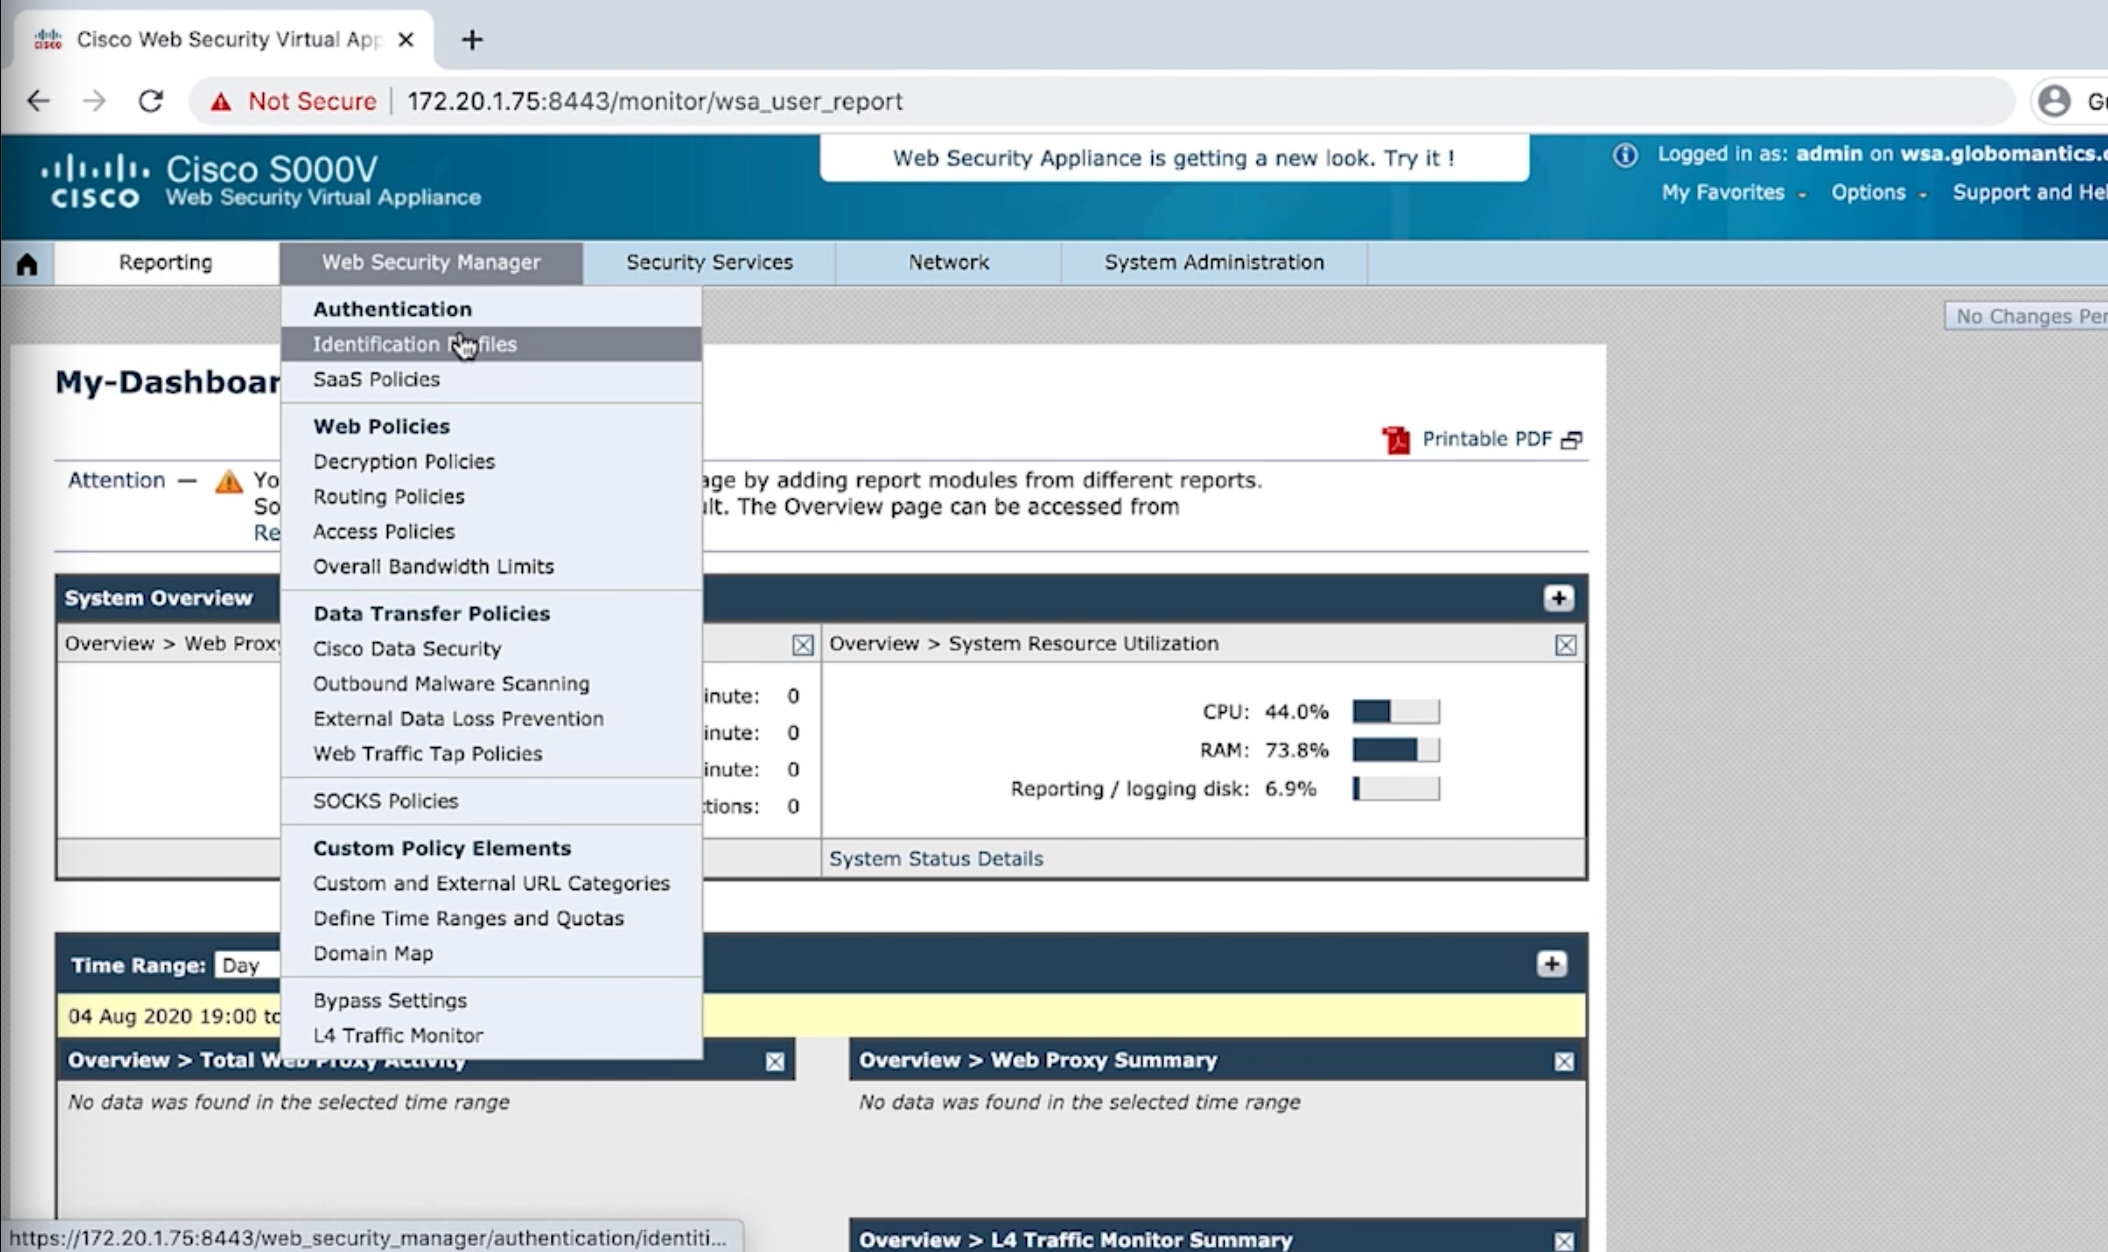Click the browser address bar URL
The height and width of the screenshot is (1252, 2108).
(x=655, y=101)
